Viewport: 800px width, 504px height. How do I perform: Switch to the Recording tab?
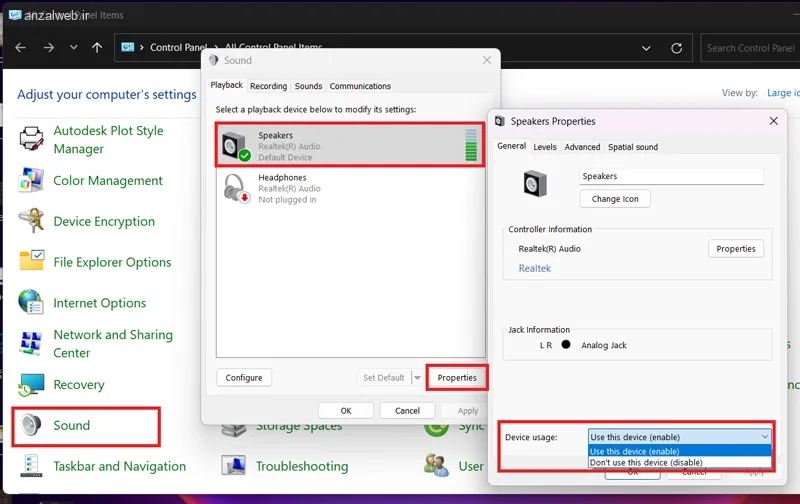click(x=268, y=86)
